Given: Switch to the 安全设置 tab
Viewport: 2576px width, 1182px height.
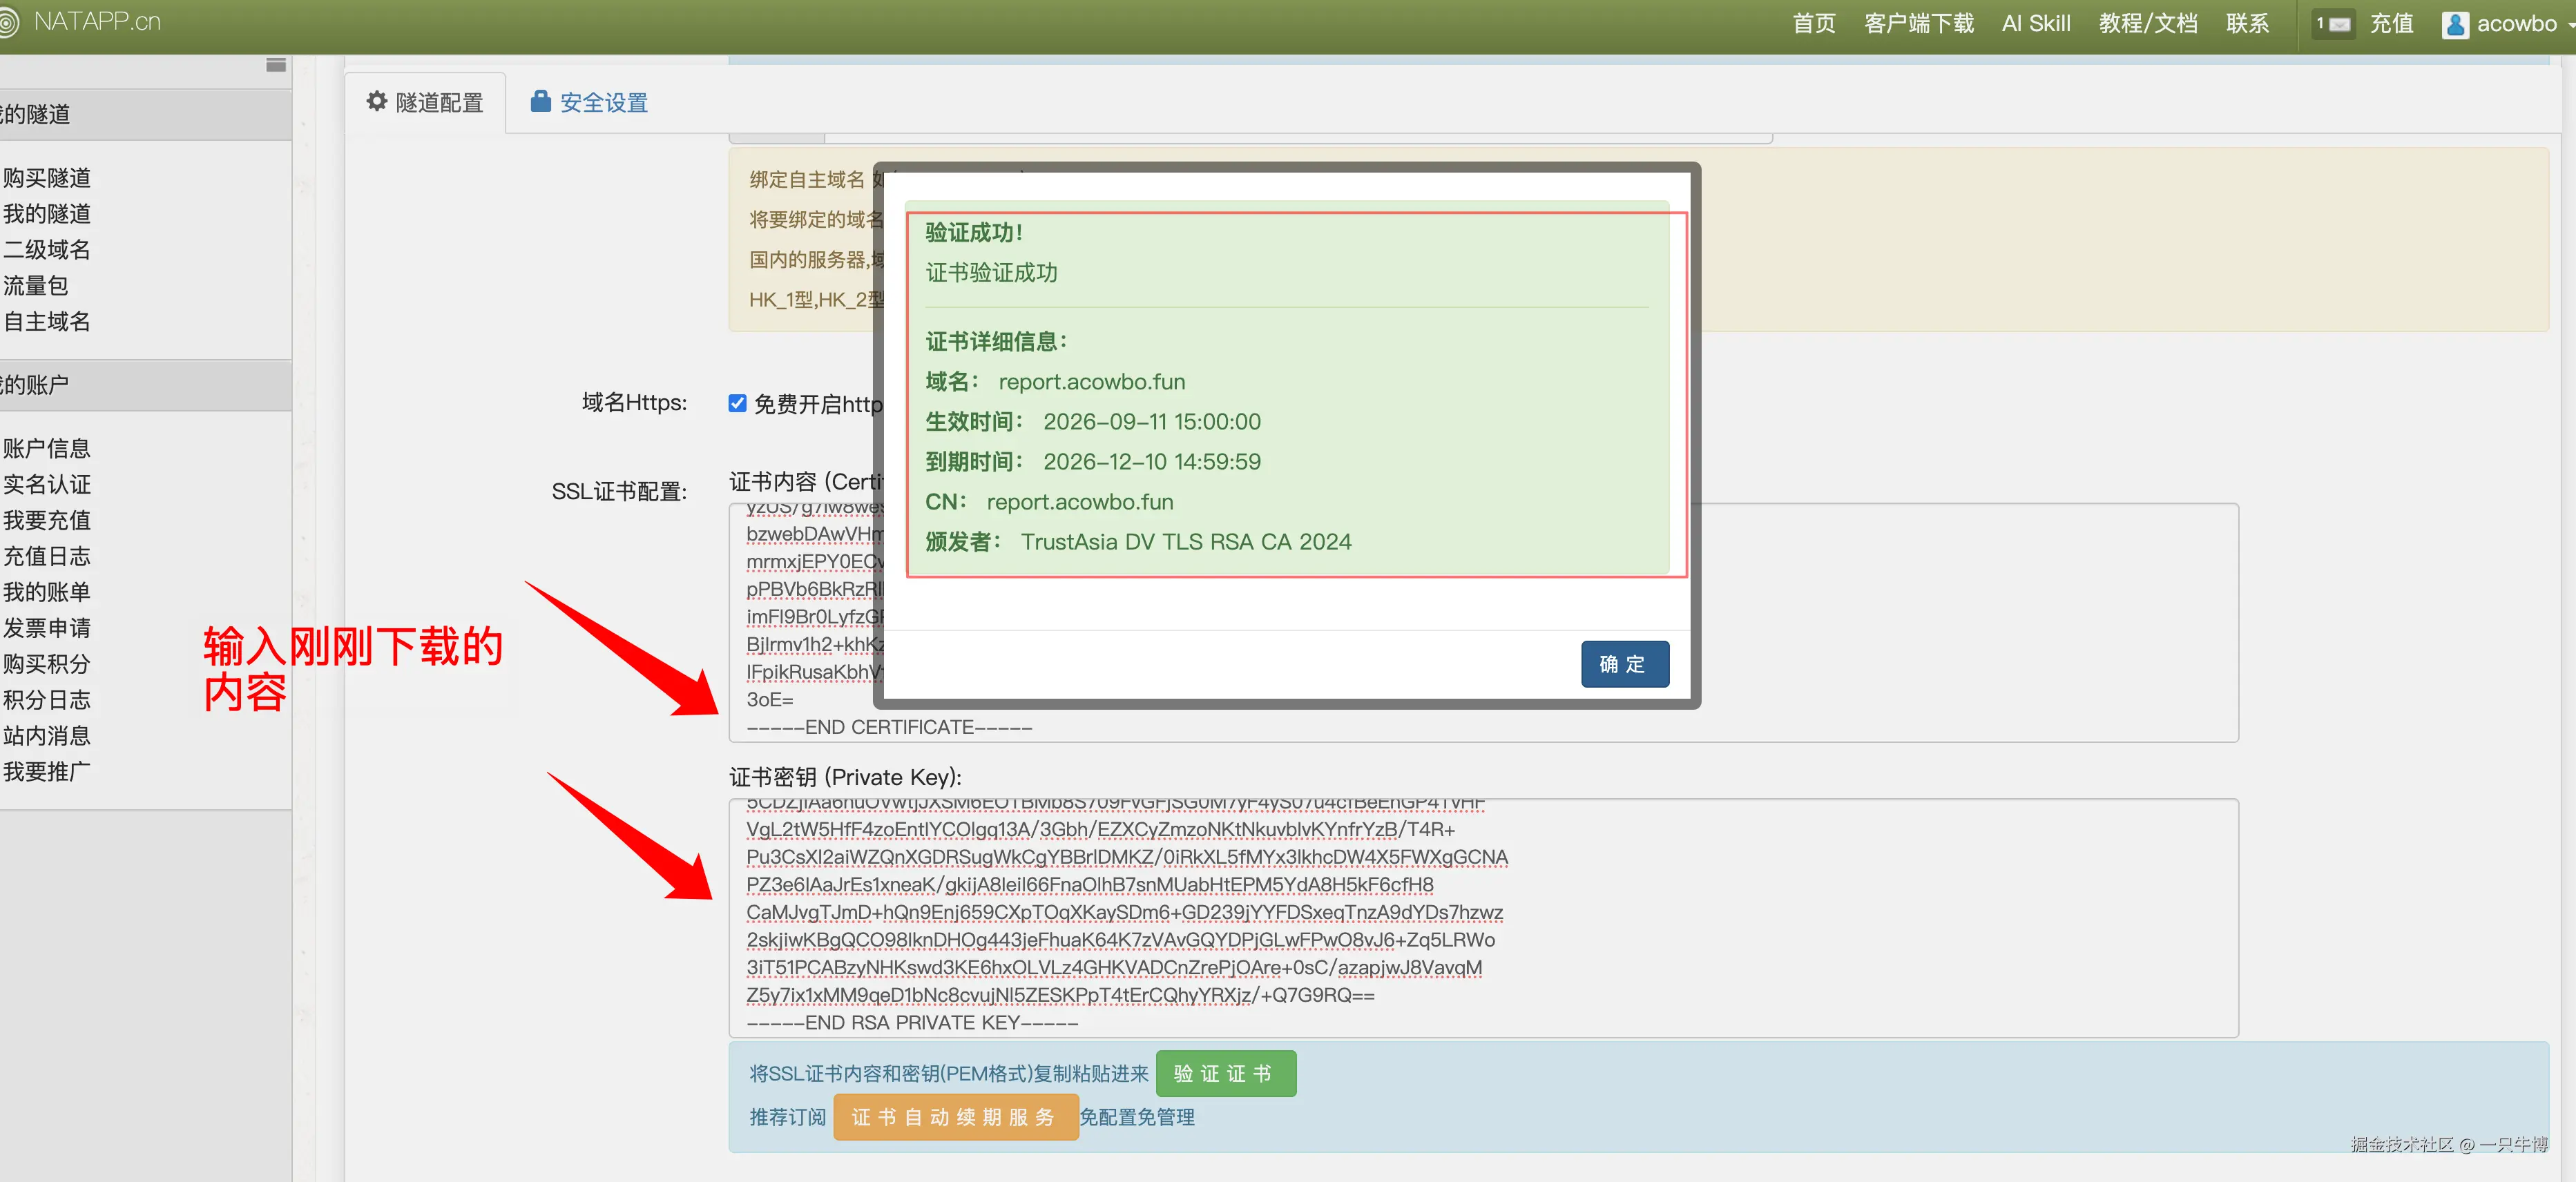Looking at the screenshot, I should pyautogui.click(x=589, y=102).
